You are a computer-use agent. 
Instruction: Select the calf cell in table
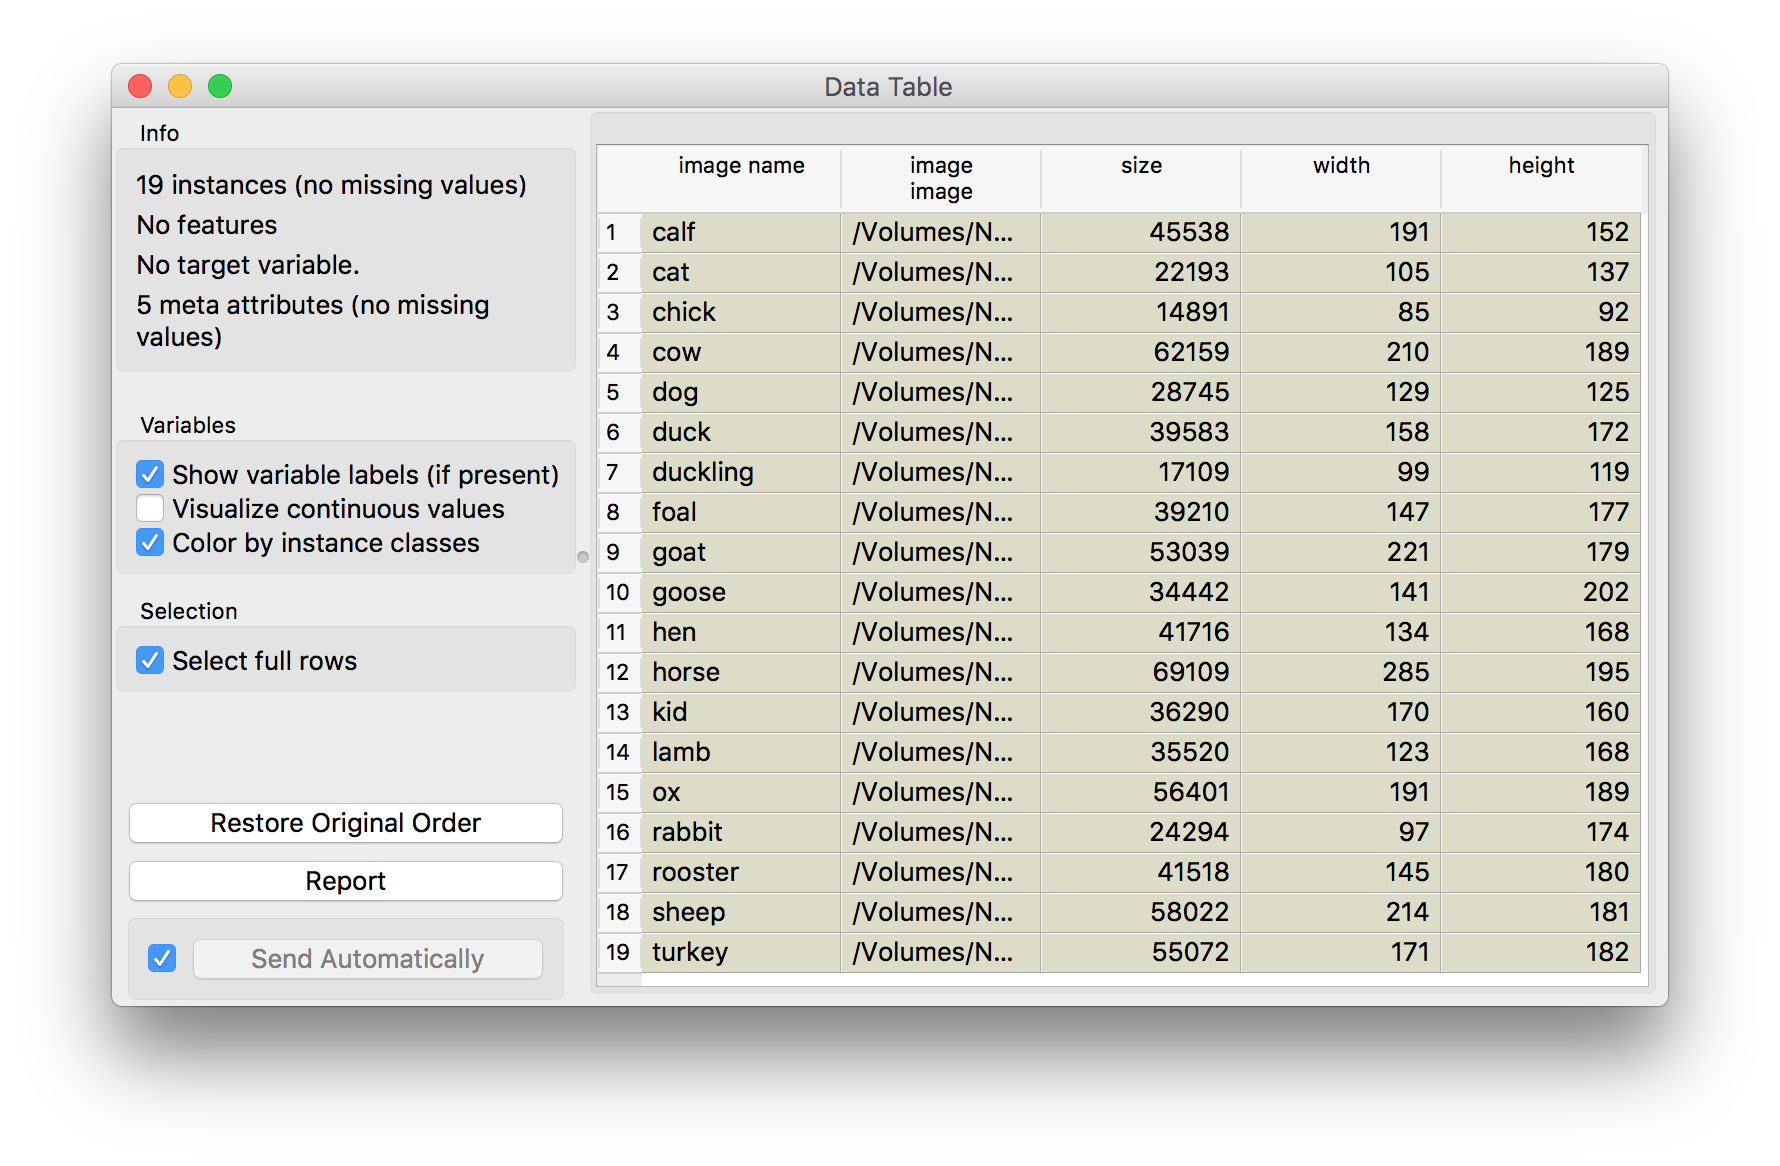(740, 232)
